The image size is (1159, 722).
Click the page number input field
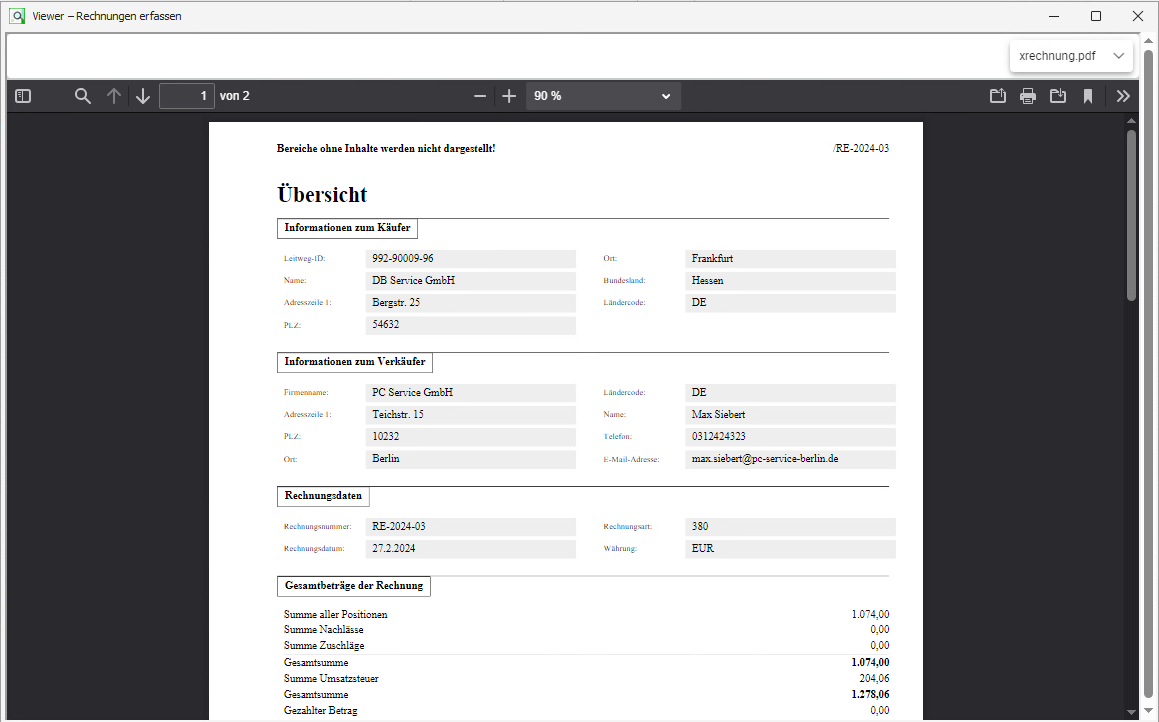186,96
